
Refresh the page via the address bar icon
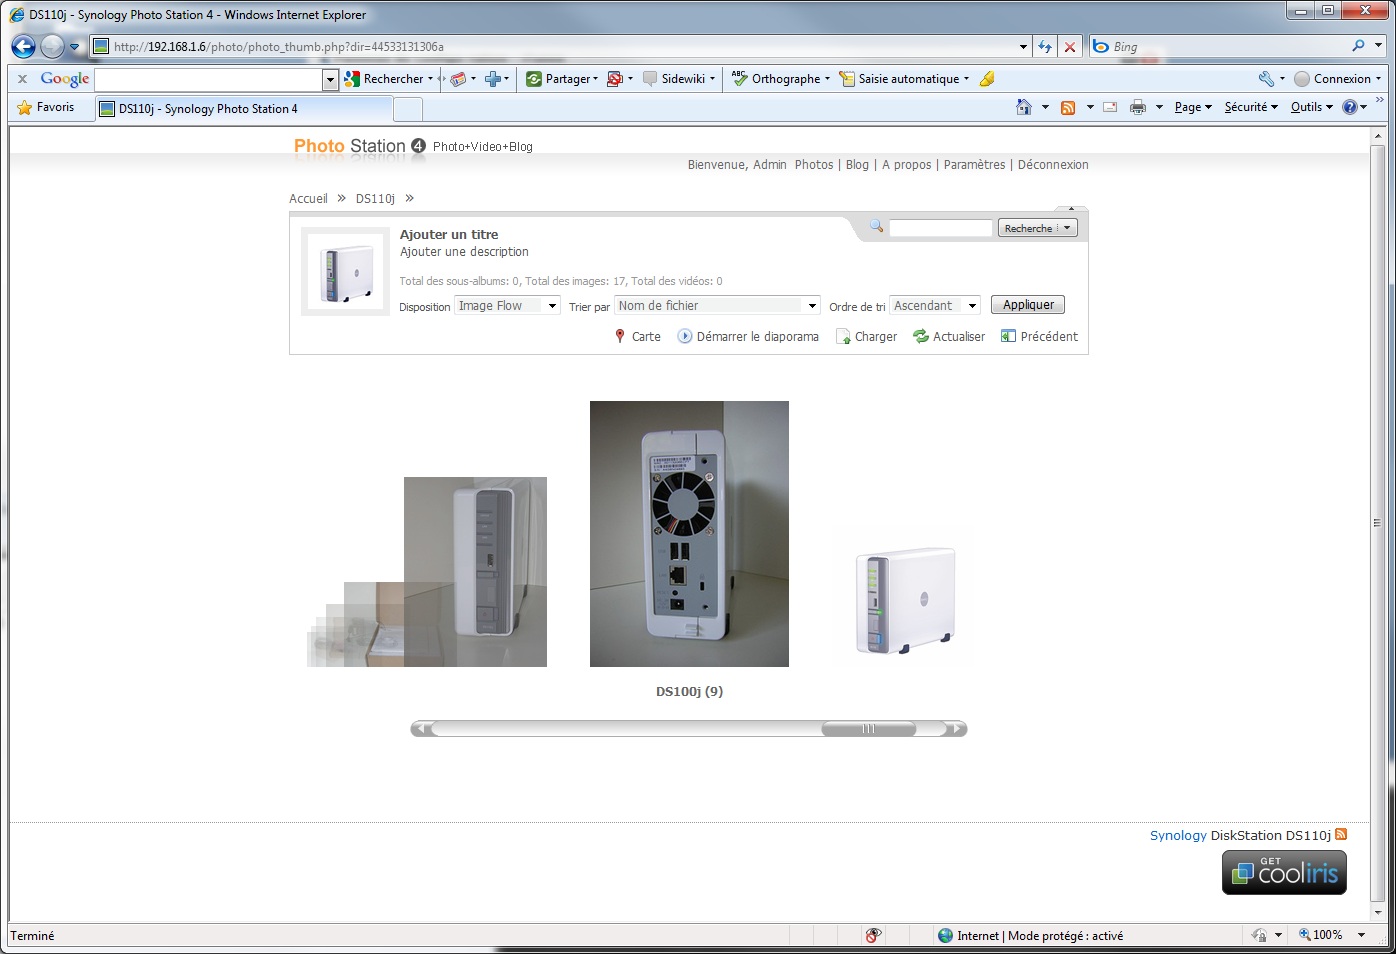click(x=1045, y=47)
